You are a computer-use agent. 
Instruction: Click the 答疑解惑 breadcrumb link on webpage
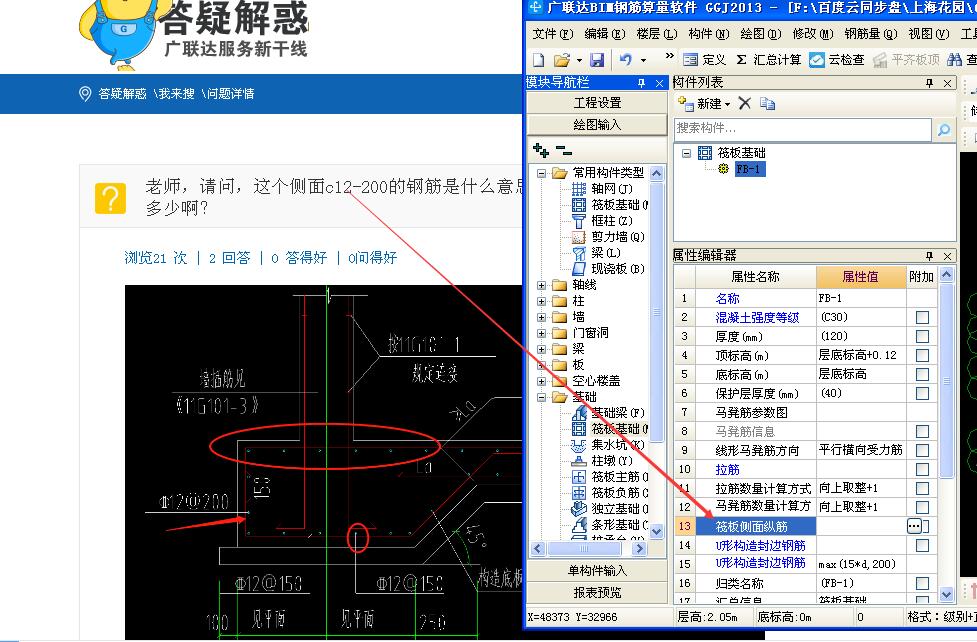click(x=122, y=94)
